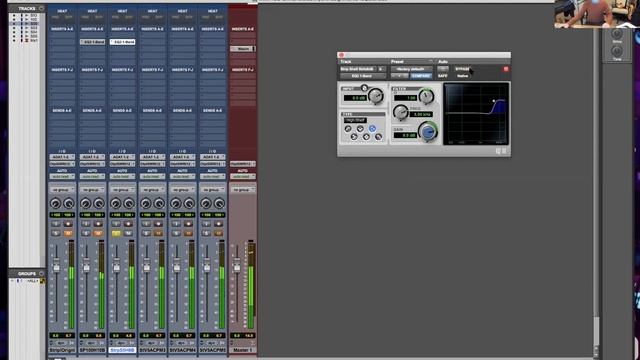640x360 pixels.
Task: Click the volume fader on Master 1 track
Action: [237, 266]
